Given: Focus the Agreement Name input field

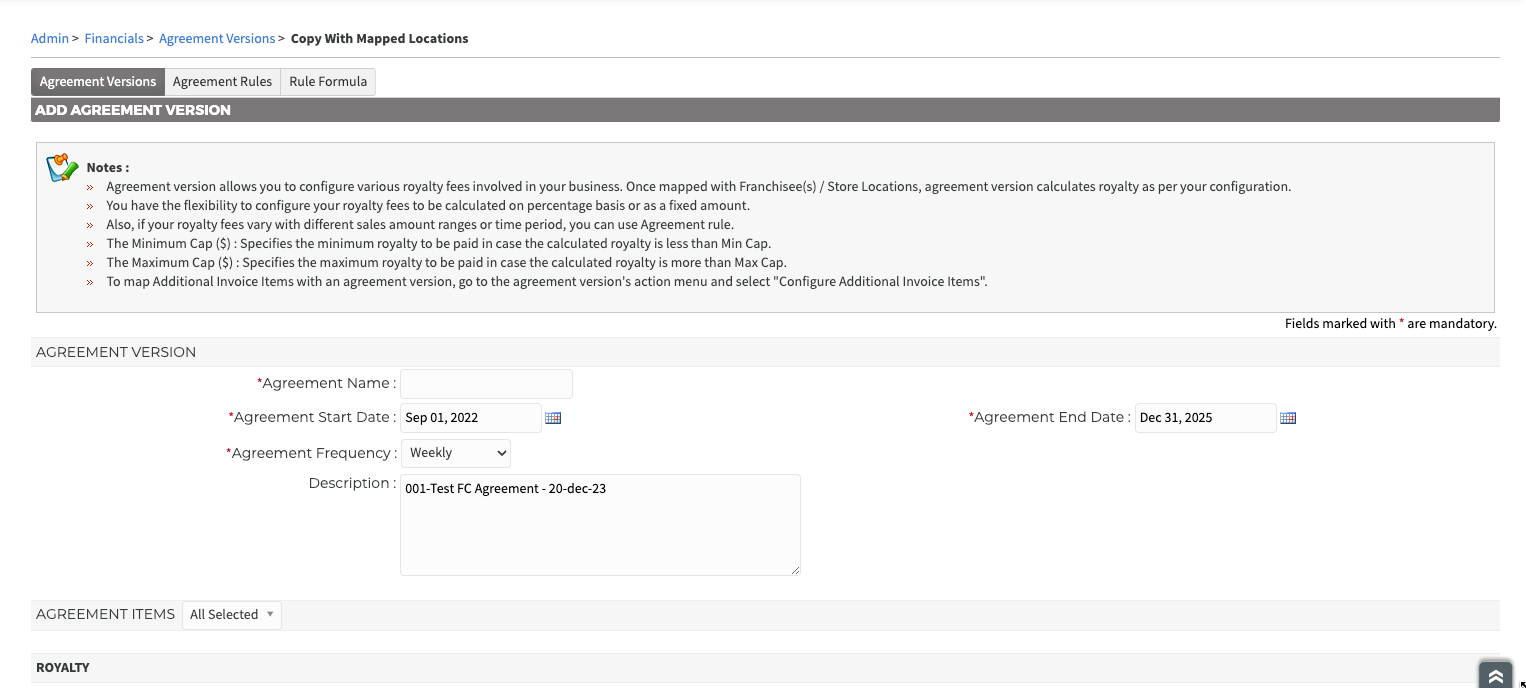Looking at the screenshot, I should tap(487, 384).
